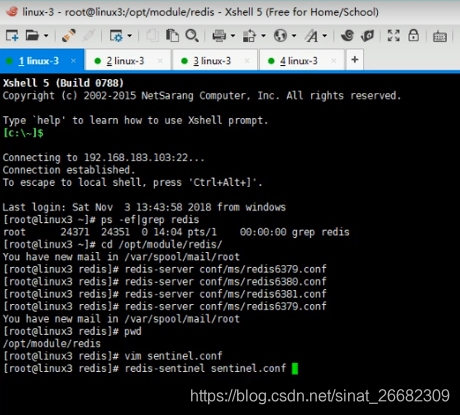The height and width of the screenshot is (415, 460).
Task: Toggle full screen mode icon
Action: 394,35
